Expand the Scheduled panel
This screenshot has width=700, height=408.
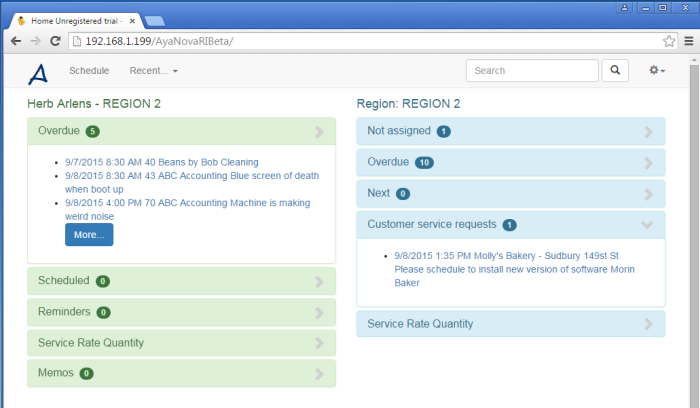pos(181,281)
